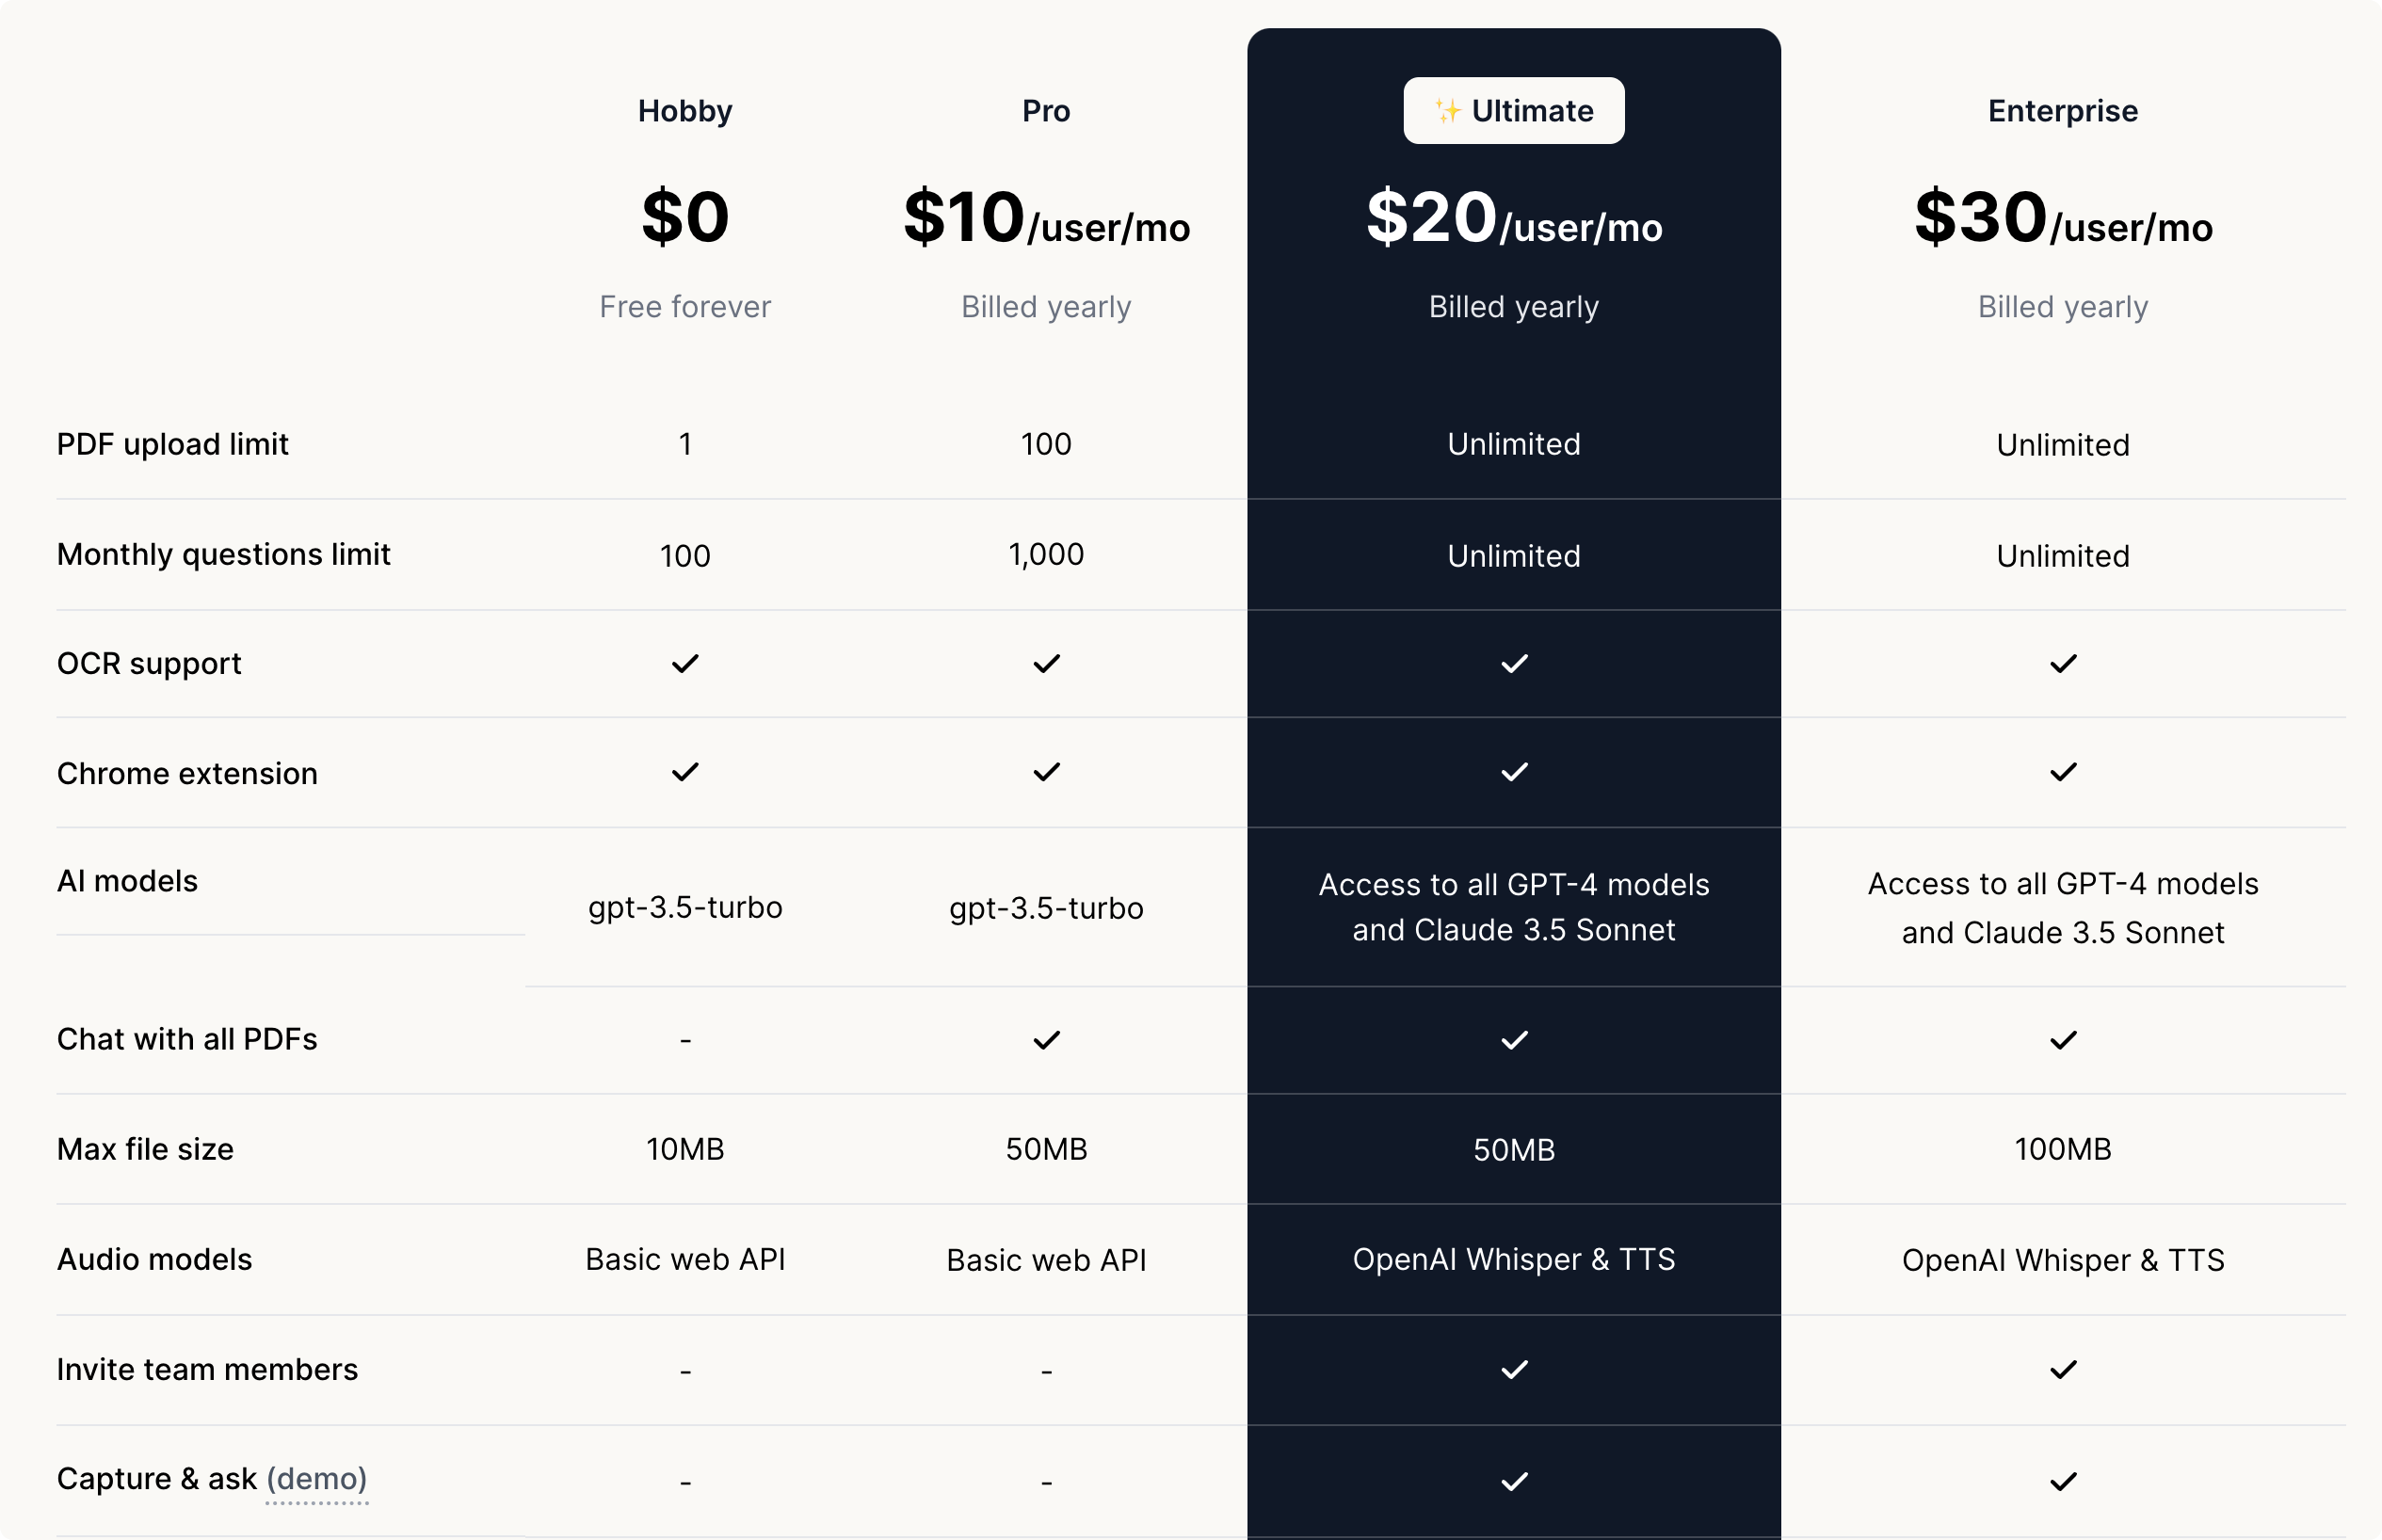The image size is (2382, 1540).
Task: Click Hobby's OCR support checkmark
Action: pos(685,664)
